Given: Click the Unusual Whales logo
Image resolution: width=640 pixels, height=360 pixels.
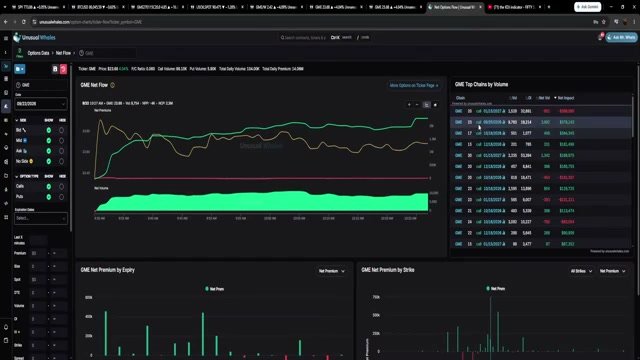Looking at the screenshot, I should click(34, 38).
